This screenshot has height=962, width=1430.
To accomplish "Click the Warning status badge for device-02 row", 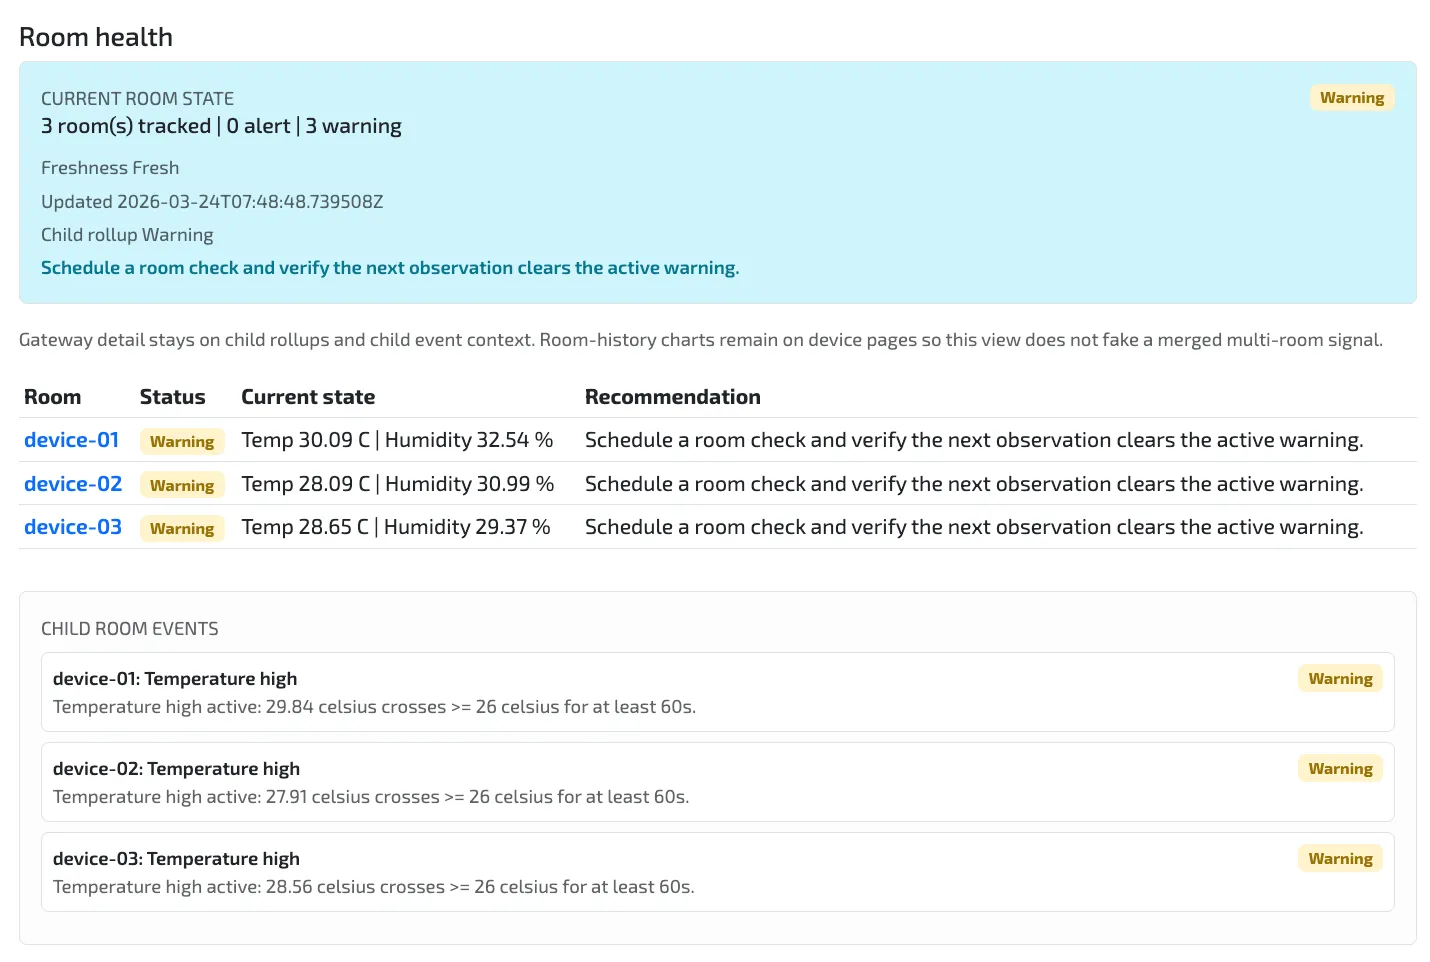I will pos(181,485).
